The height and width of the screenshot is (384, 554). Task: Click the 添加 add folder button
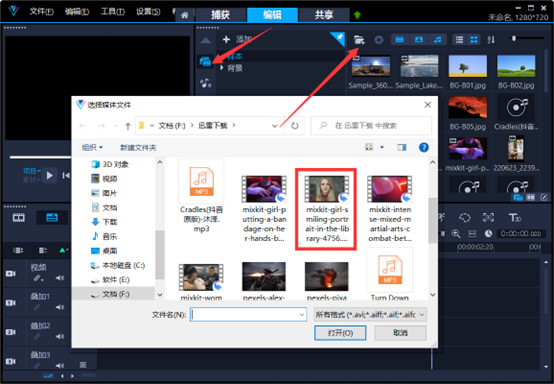point(237,39)
